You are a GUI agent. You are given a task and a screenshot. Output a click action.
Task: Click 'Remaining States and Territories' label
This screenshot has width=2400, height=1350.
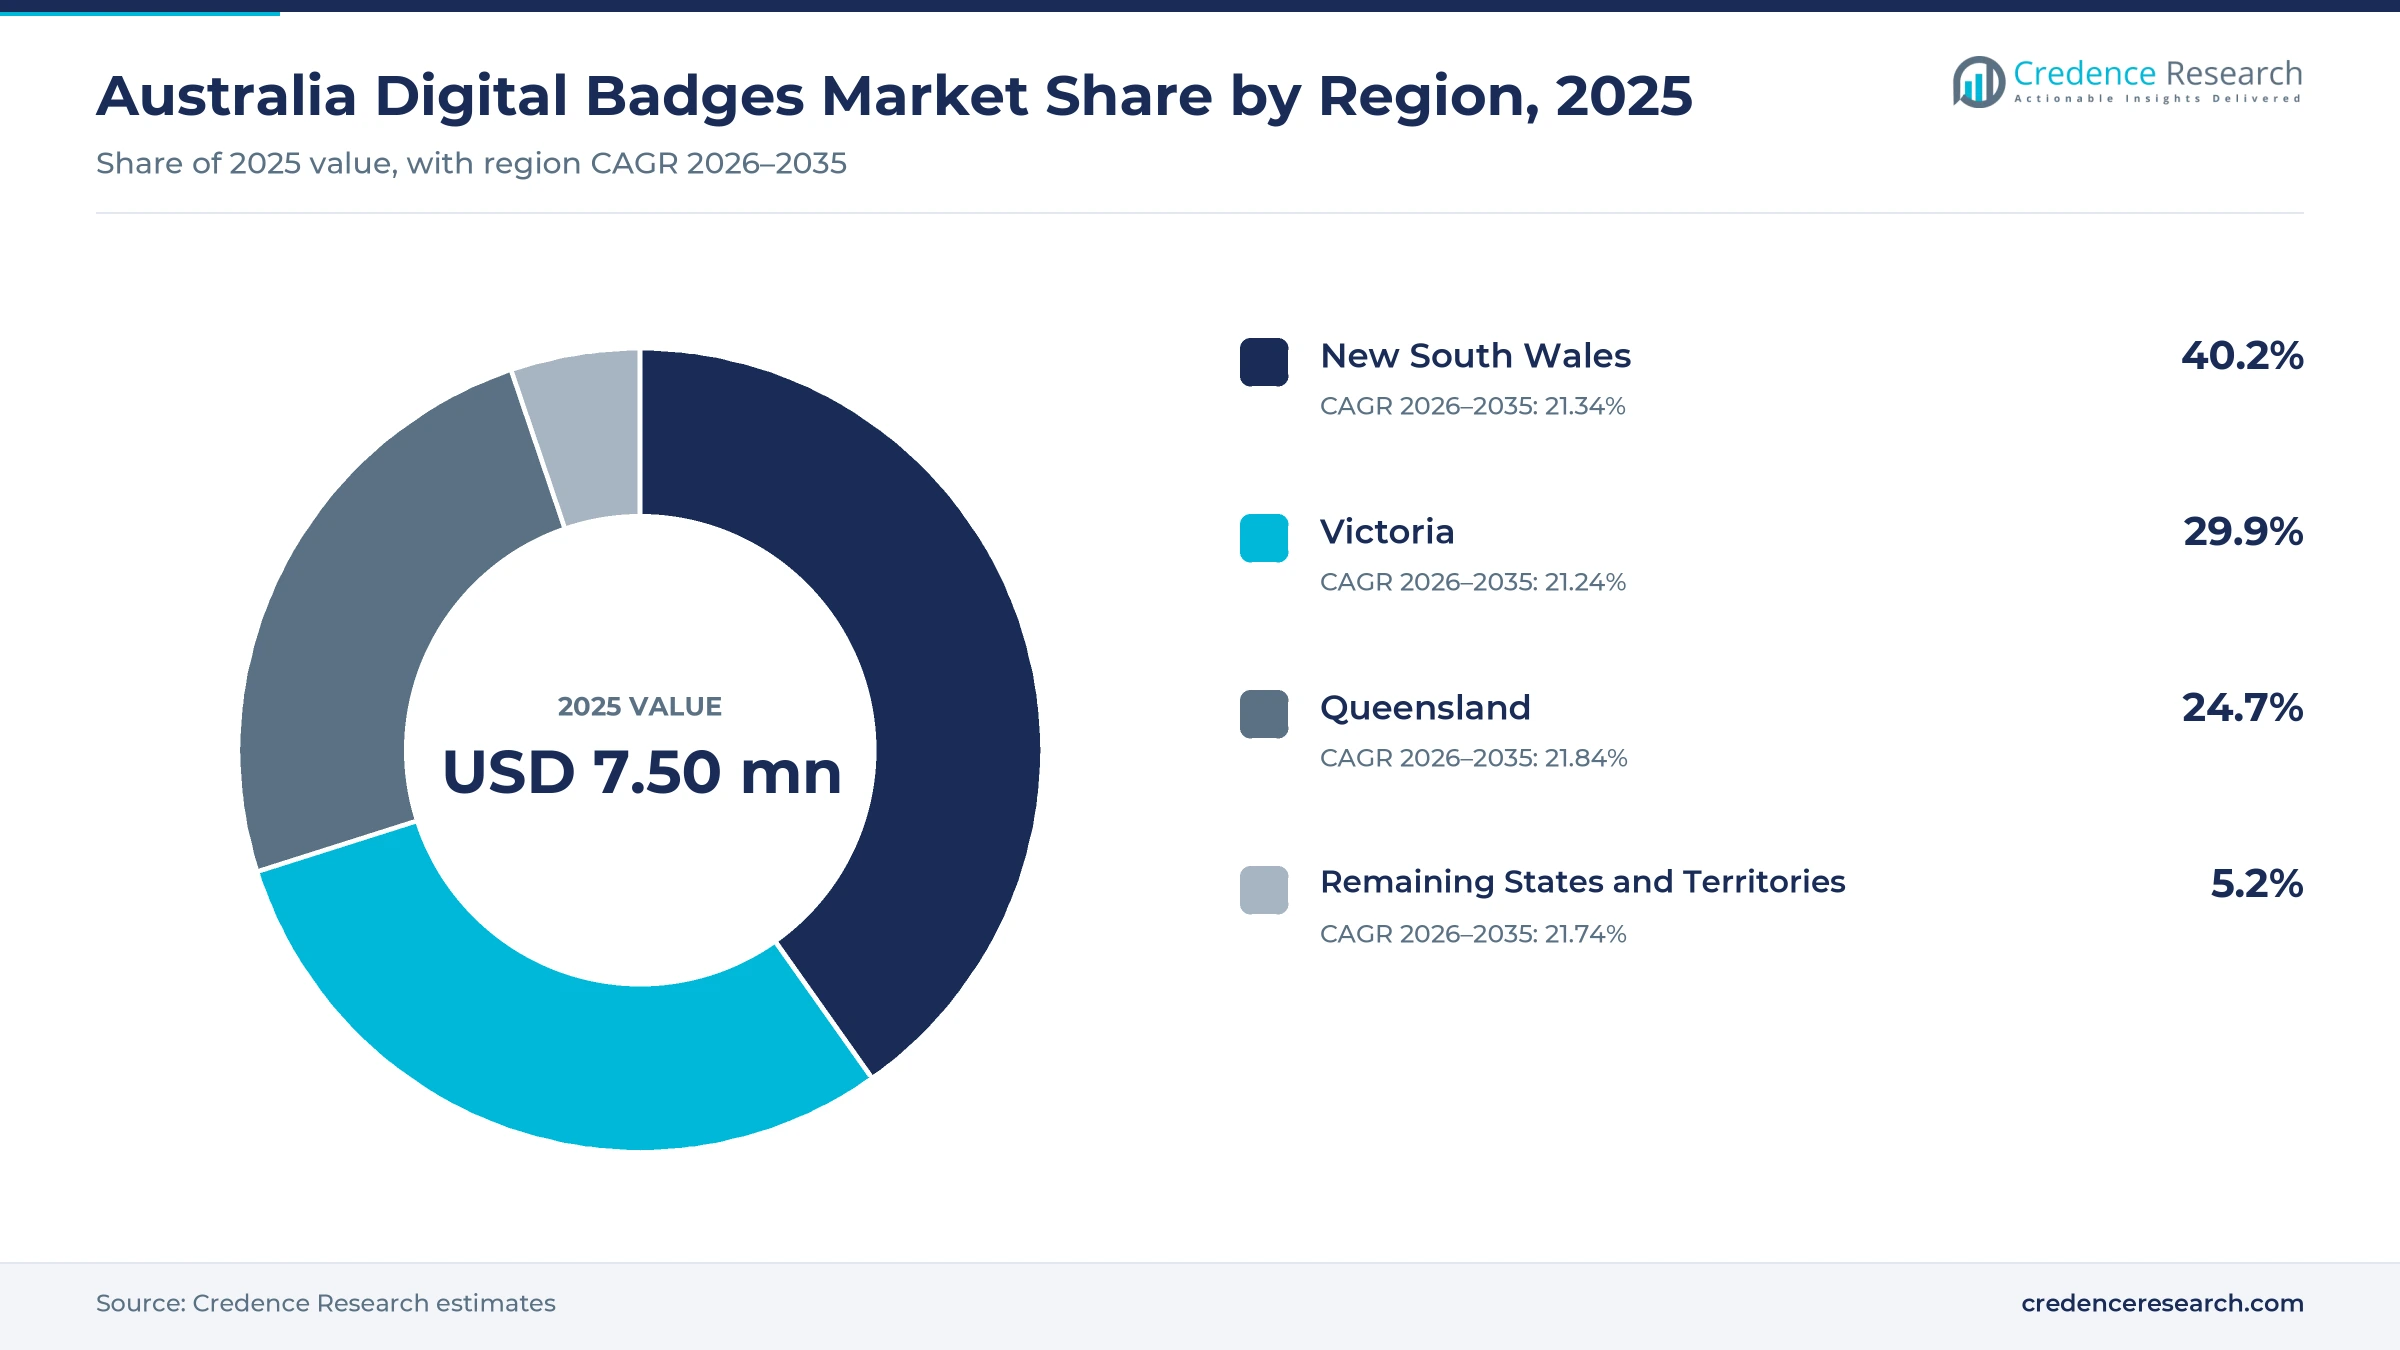coord(1582,882)
